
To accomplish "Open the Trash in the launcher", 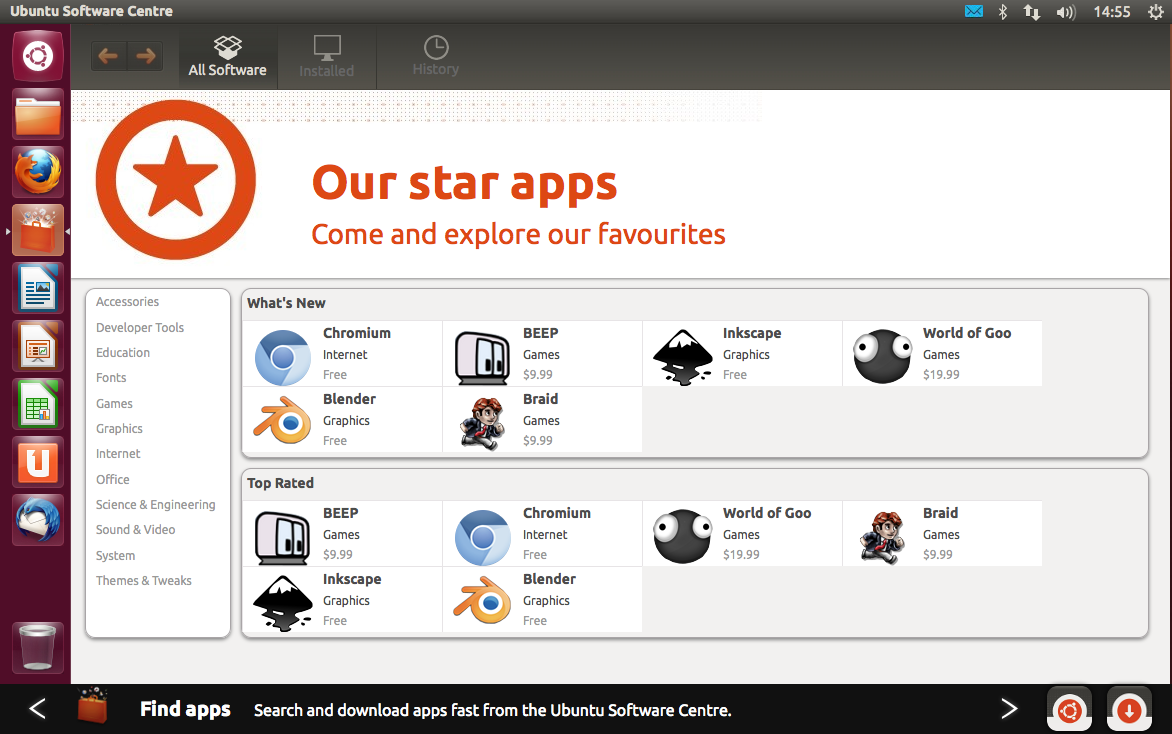I will (x=37, y=647).
